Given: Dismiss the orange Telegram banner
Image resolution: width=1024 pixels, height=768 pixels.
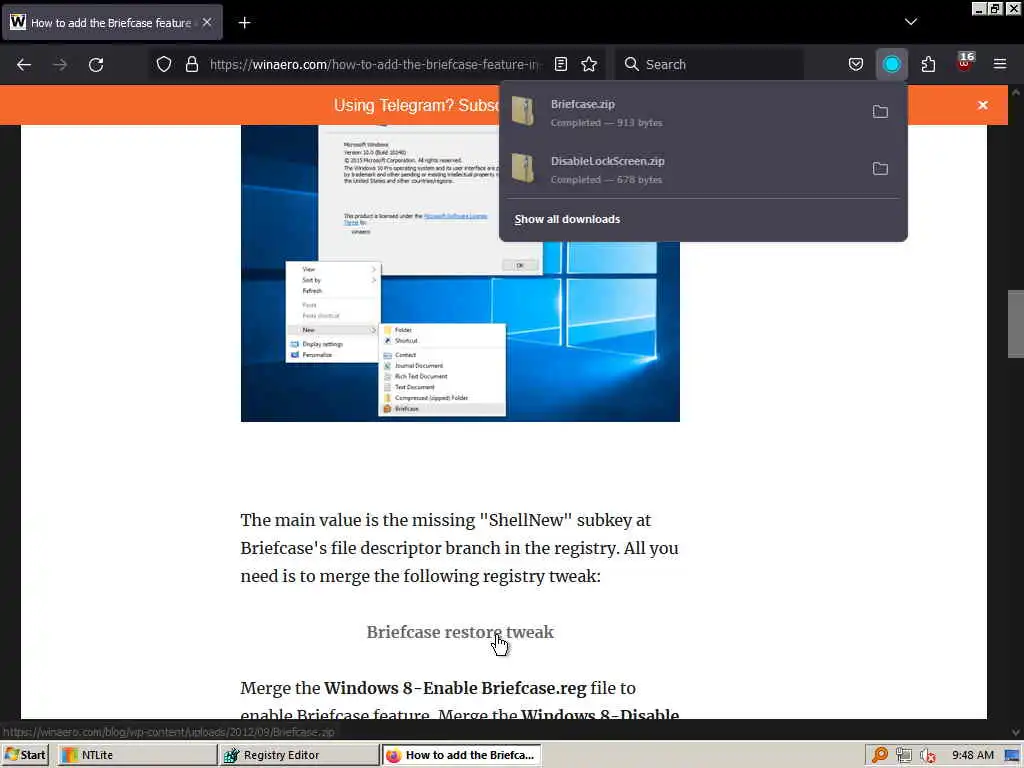Looking at the screenshot, I should 983,105.
